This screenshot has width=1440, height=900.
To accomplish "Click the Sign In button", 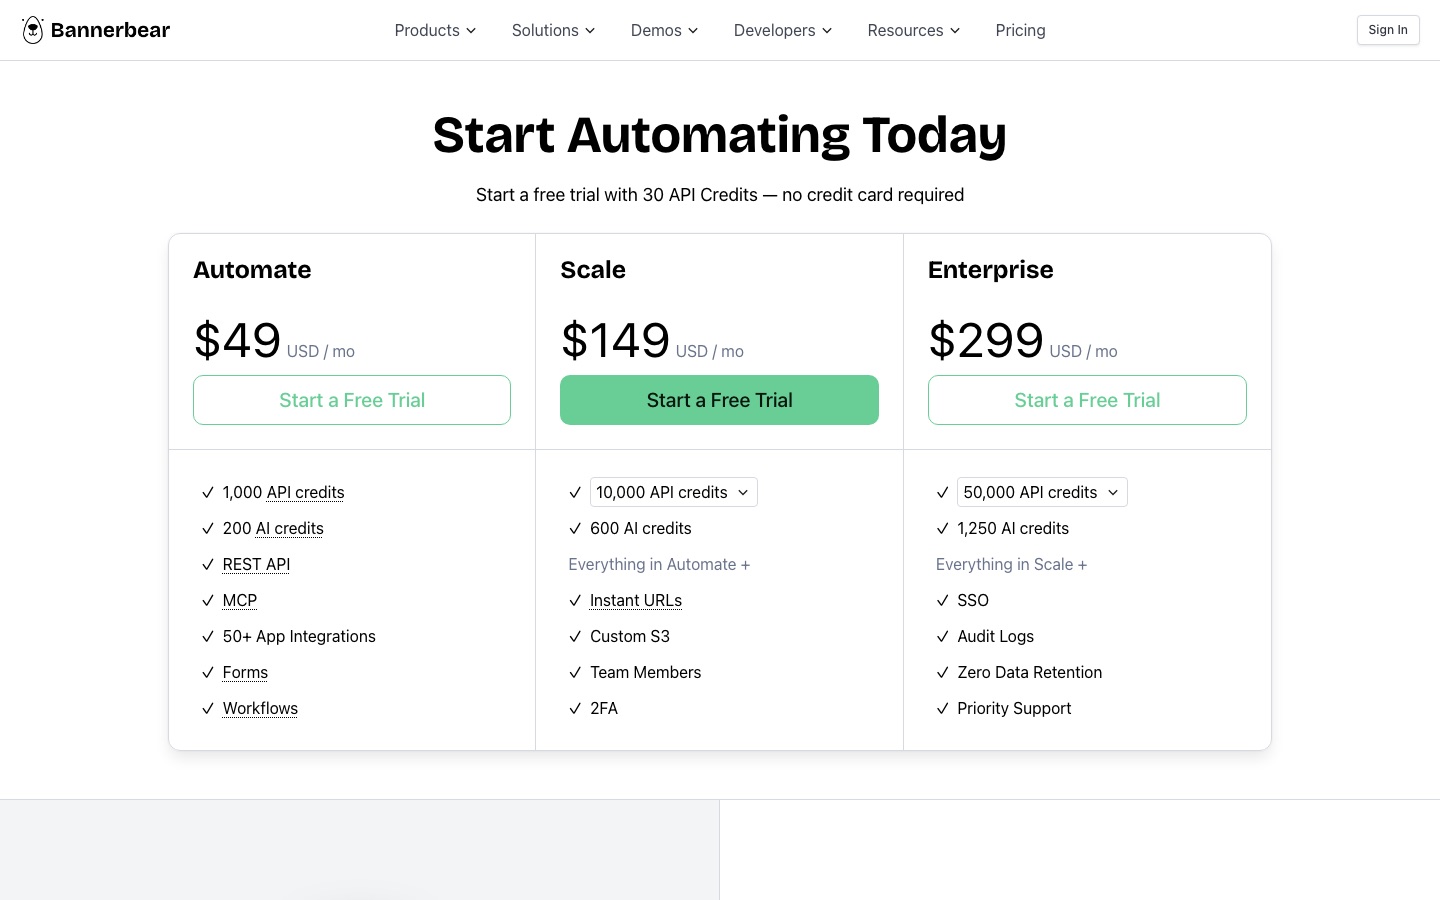I will point(1388,30).
